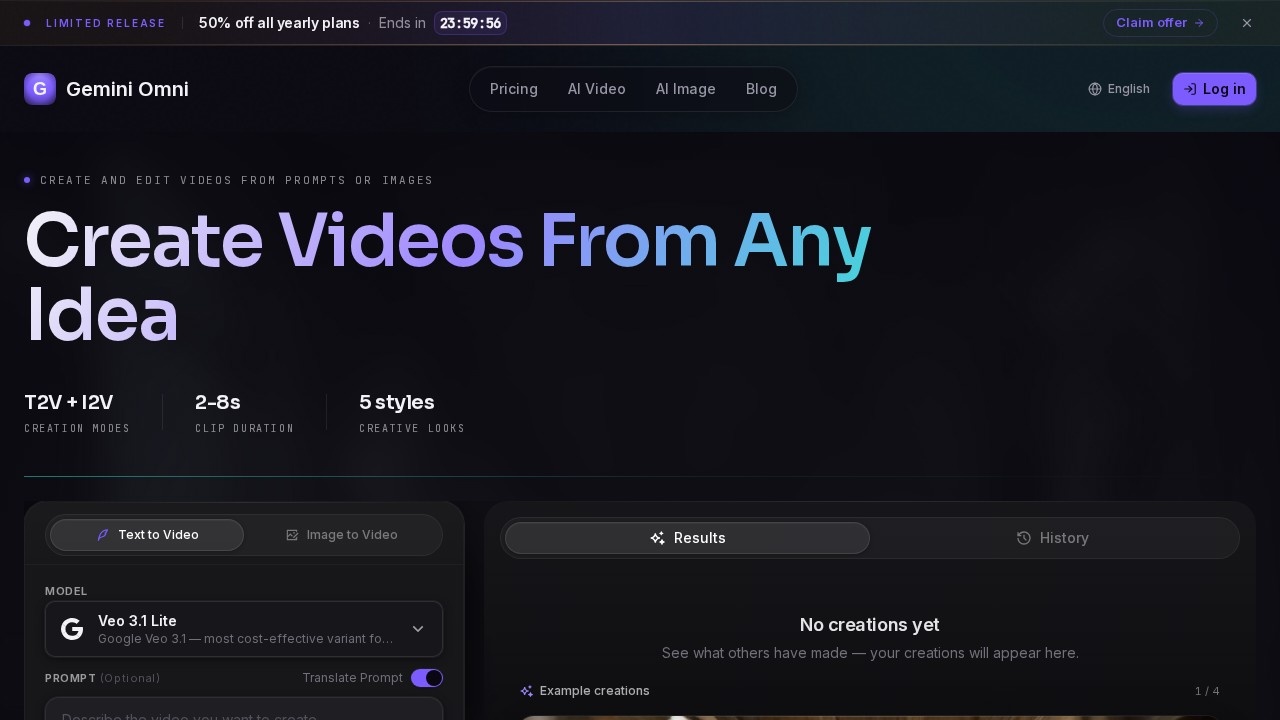Click the 'T2V + I2V' stat

[x=69, y=402]
